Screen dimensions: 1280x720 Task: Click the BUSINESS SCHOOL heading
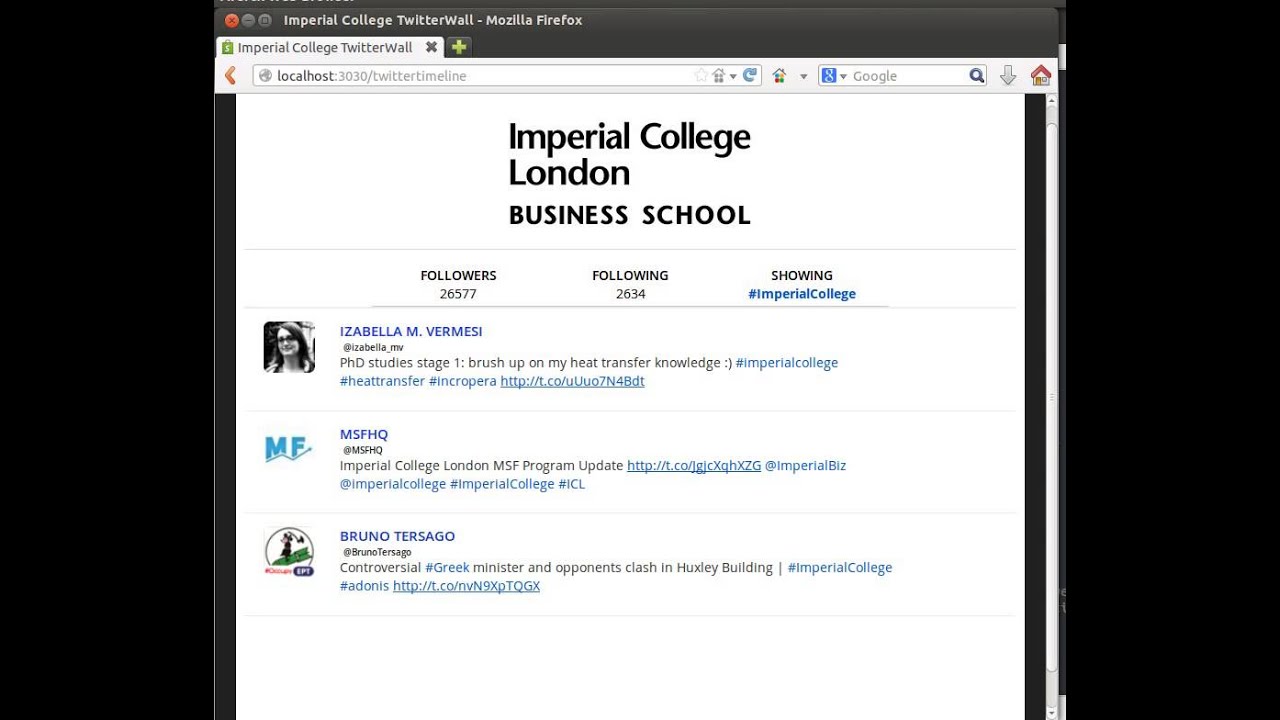coord(629,215)
